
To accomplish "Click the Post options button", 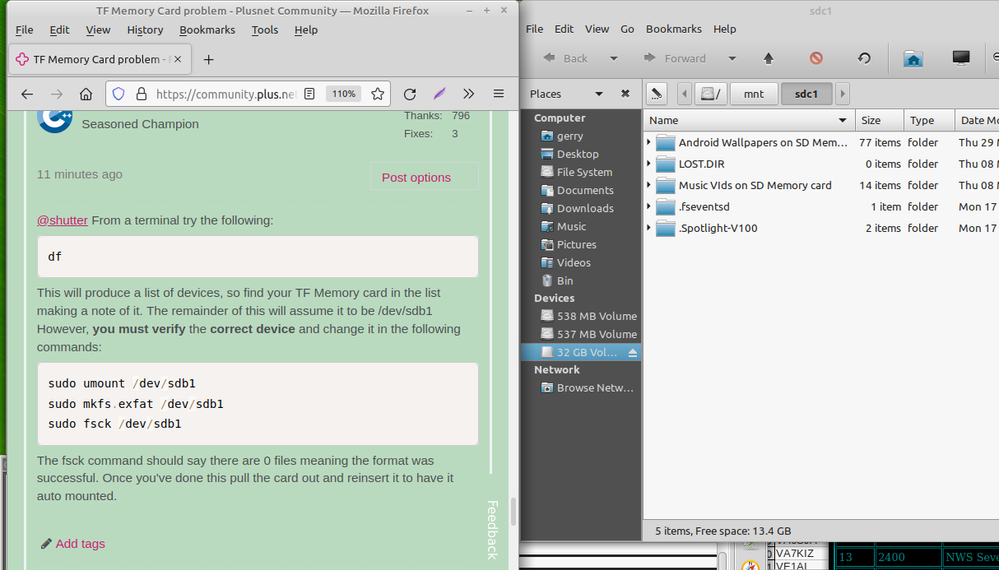I will (x=416, y=177).
